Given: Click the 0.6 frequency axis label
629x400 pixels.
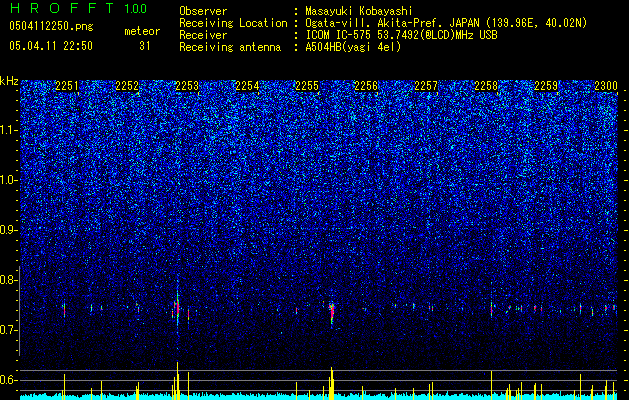Looking at the screenshot, I should click(x=8, y=380).
